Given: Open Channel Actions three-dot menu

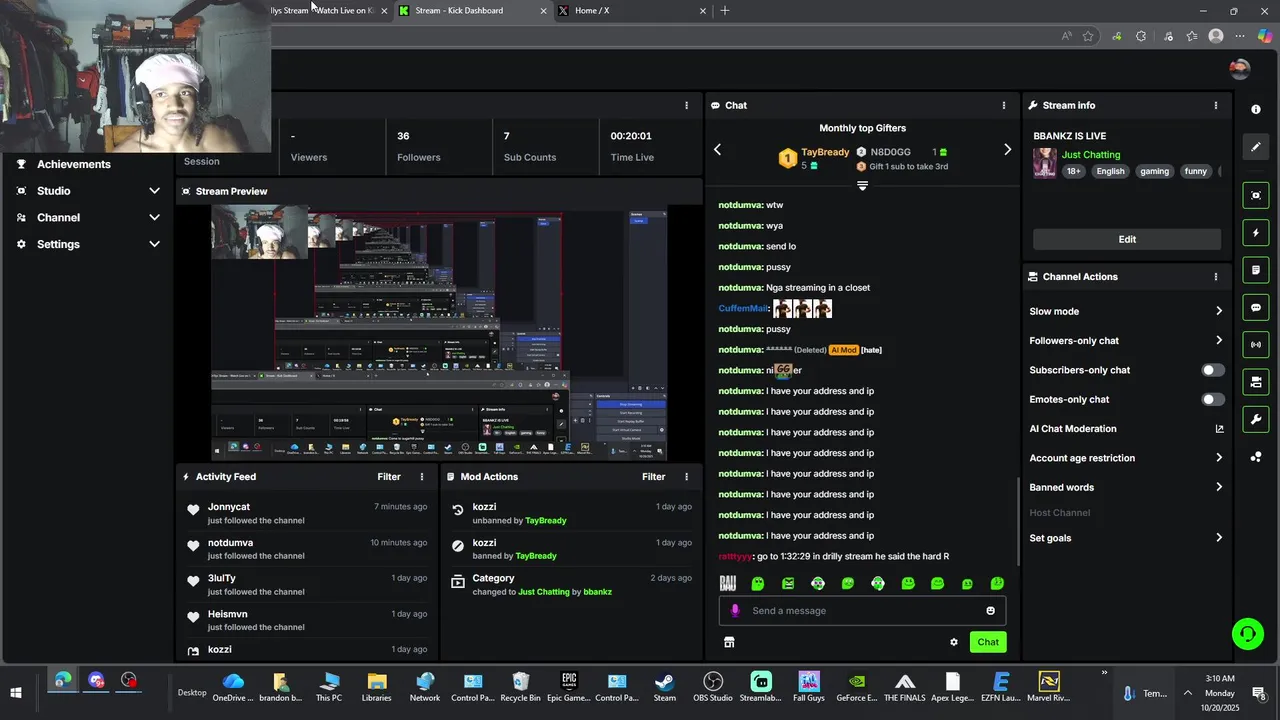Looking at the screenshot, I should tap(1216, 277).
